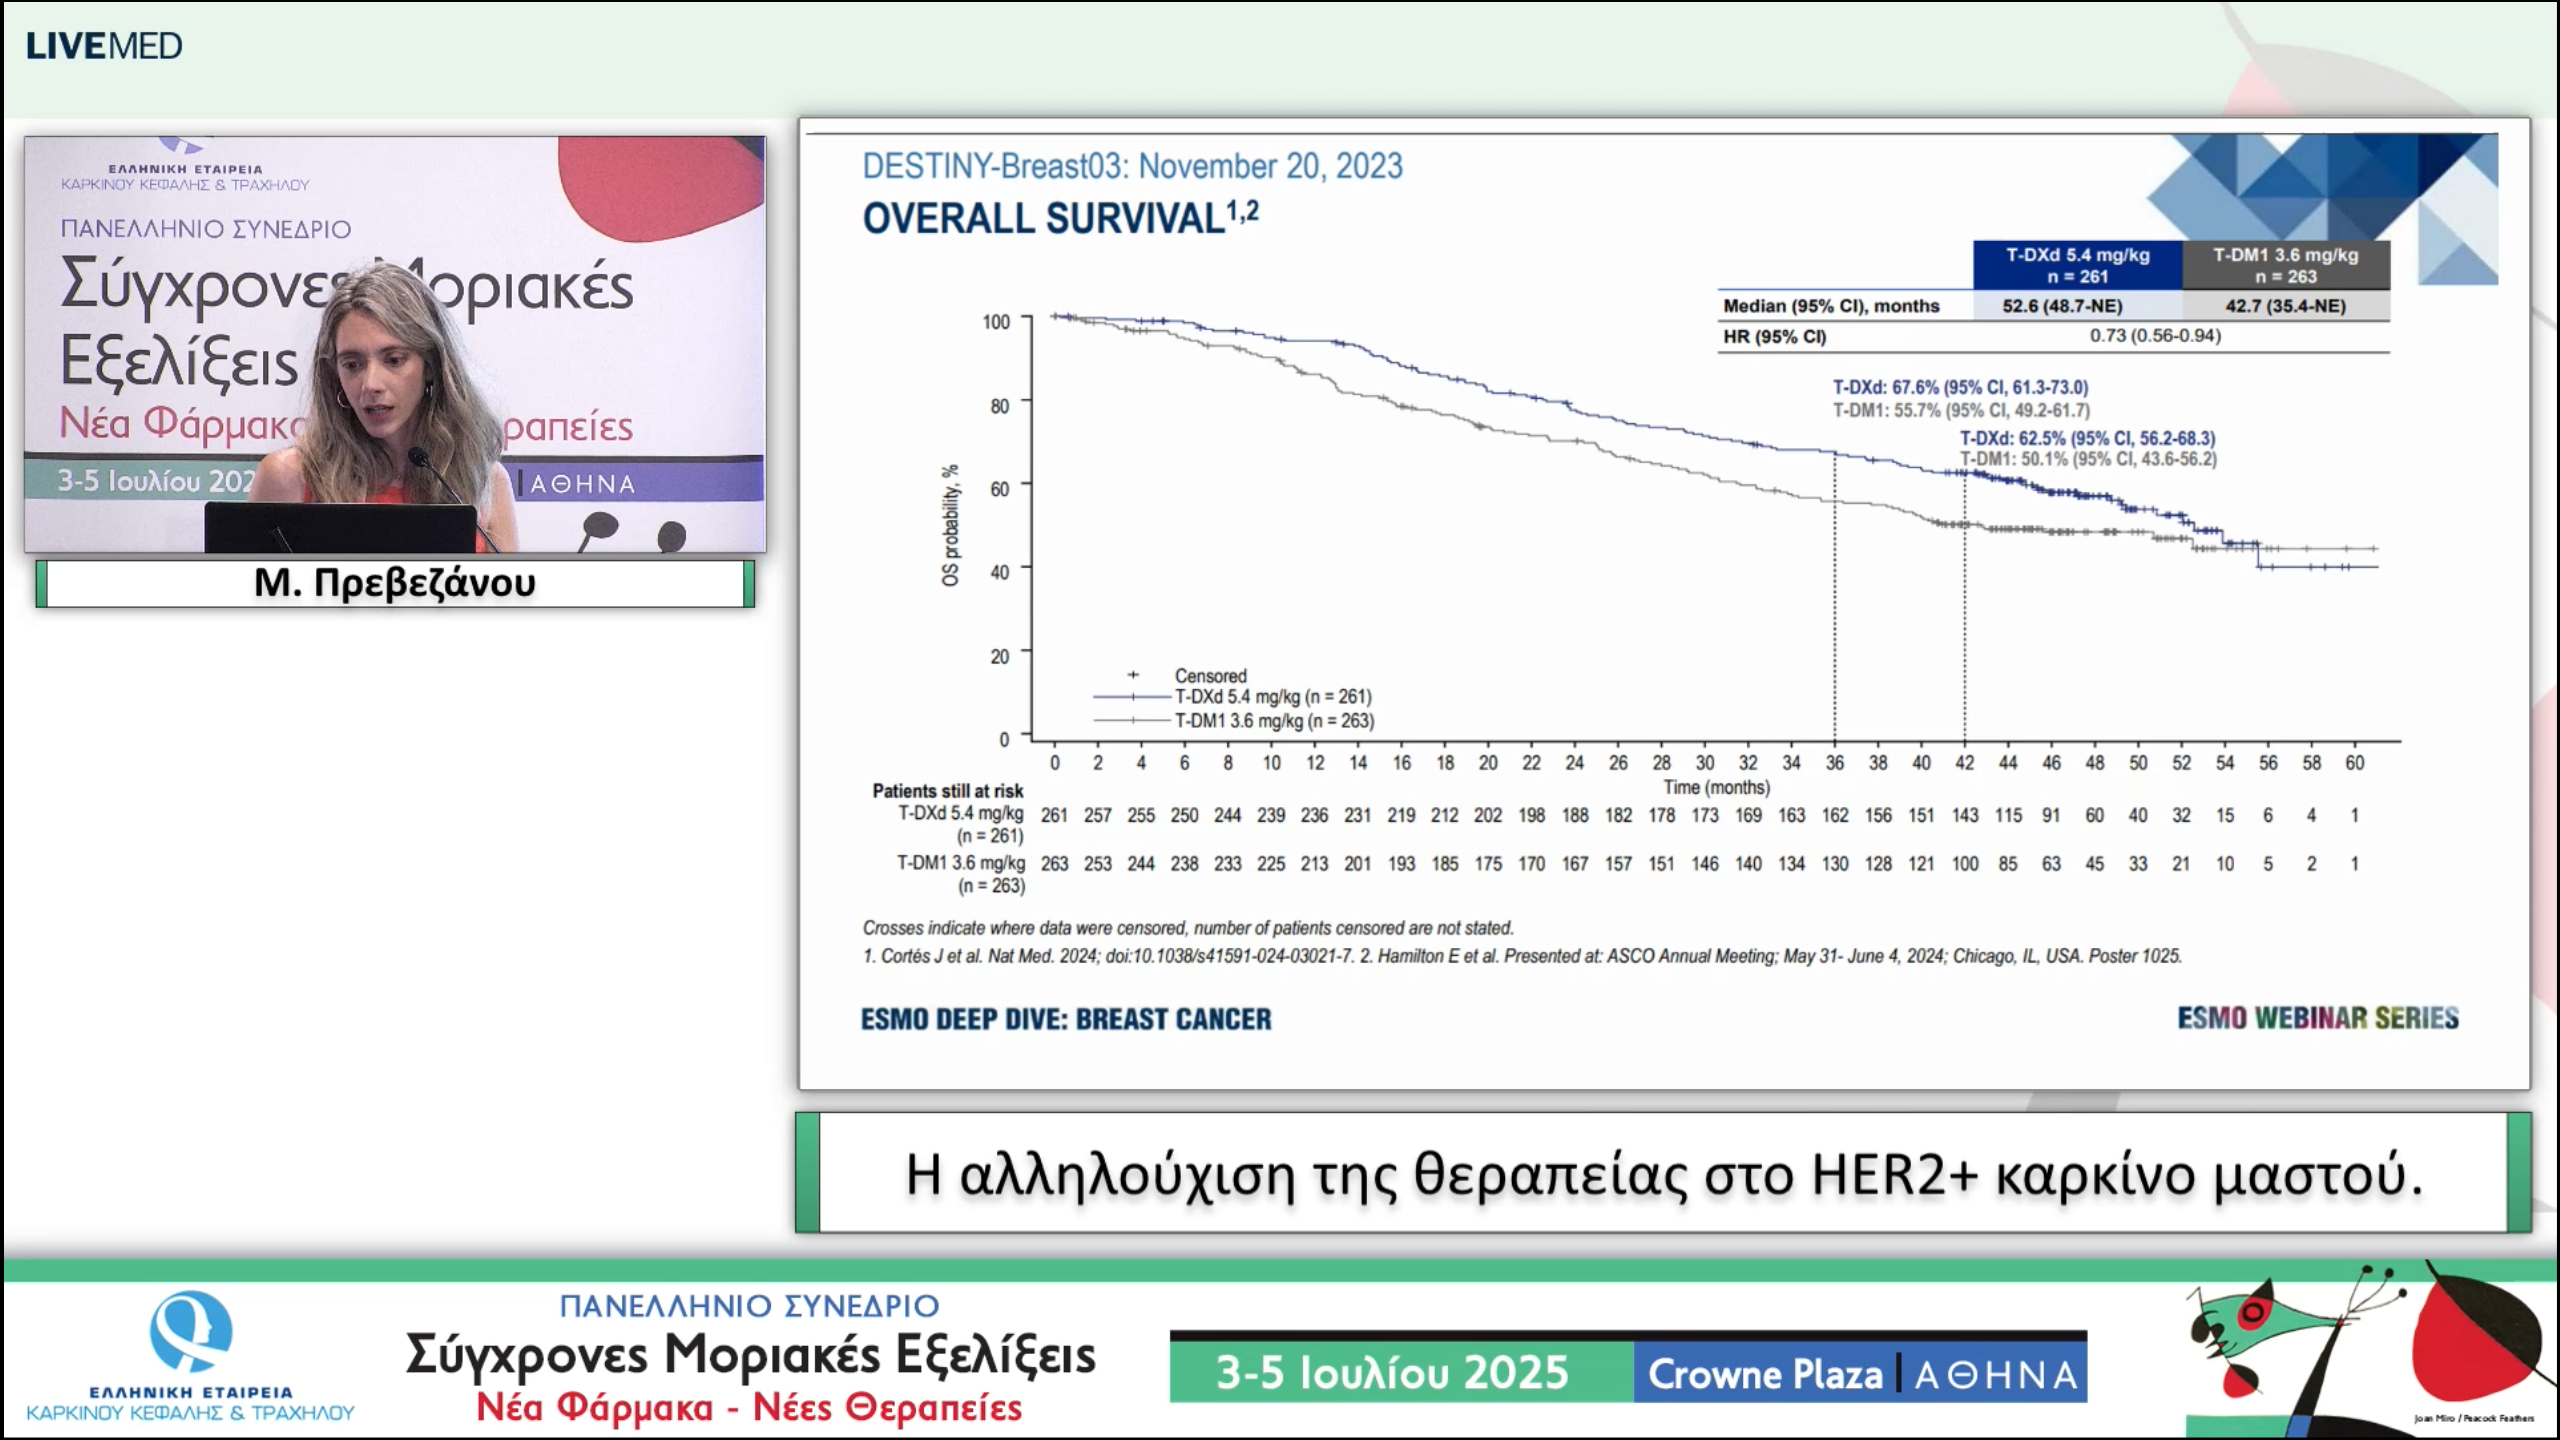2560x1440 pixels.
Task: Click the speaker name label Μ. Πρεβεζάνου
Action: point(395,583)
